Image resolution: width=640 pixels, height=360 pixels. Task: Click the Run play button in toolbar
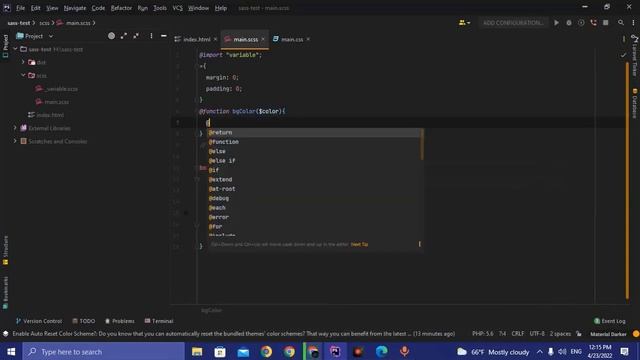556,23
